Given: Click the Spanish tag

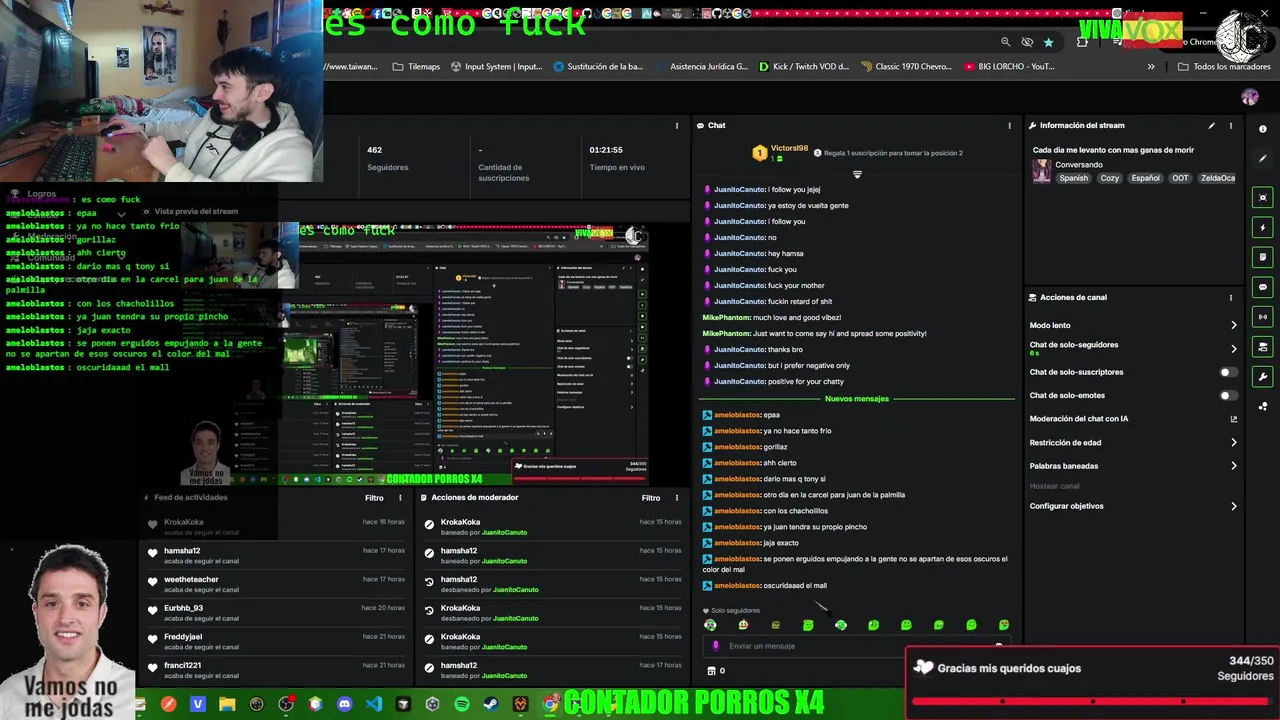Looking at the screenshot, I should point(1074,178).
